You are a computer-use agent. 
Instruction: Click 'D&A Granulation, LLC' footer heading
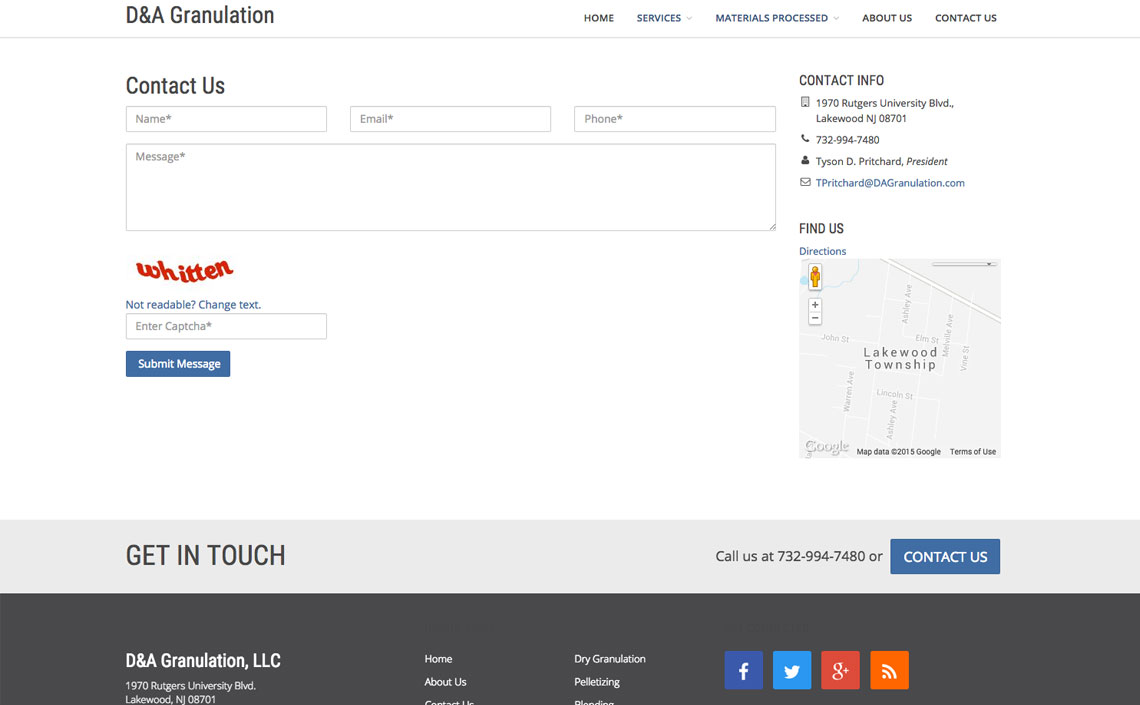click(x=203, y=661)
